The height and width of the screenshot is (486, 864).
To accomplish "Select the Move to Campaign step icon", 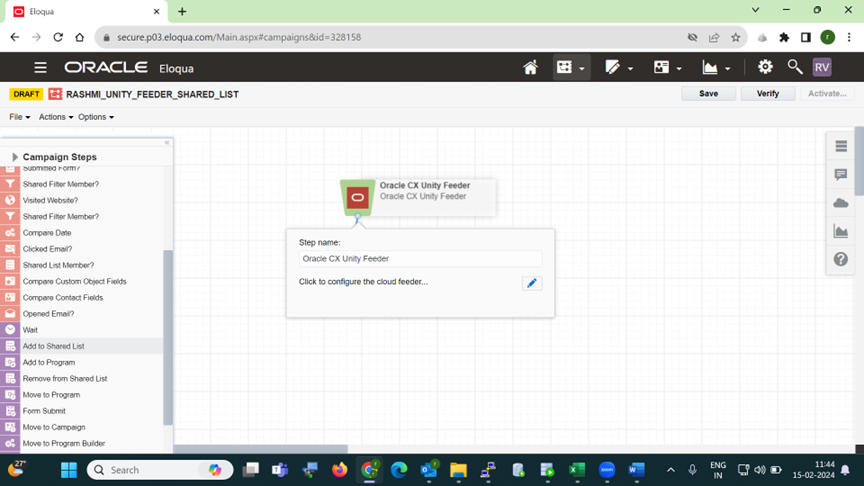I will (10, 427).
